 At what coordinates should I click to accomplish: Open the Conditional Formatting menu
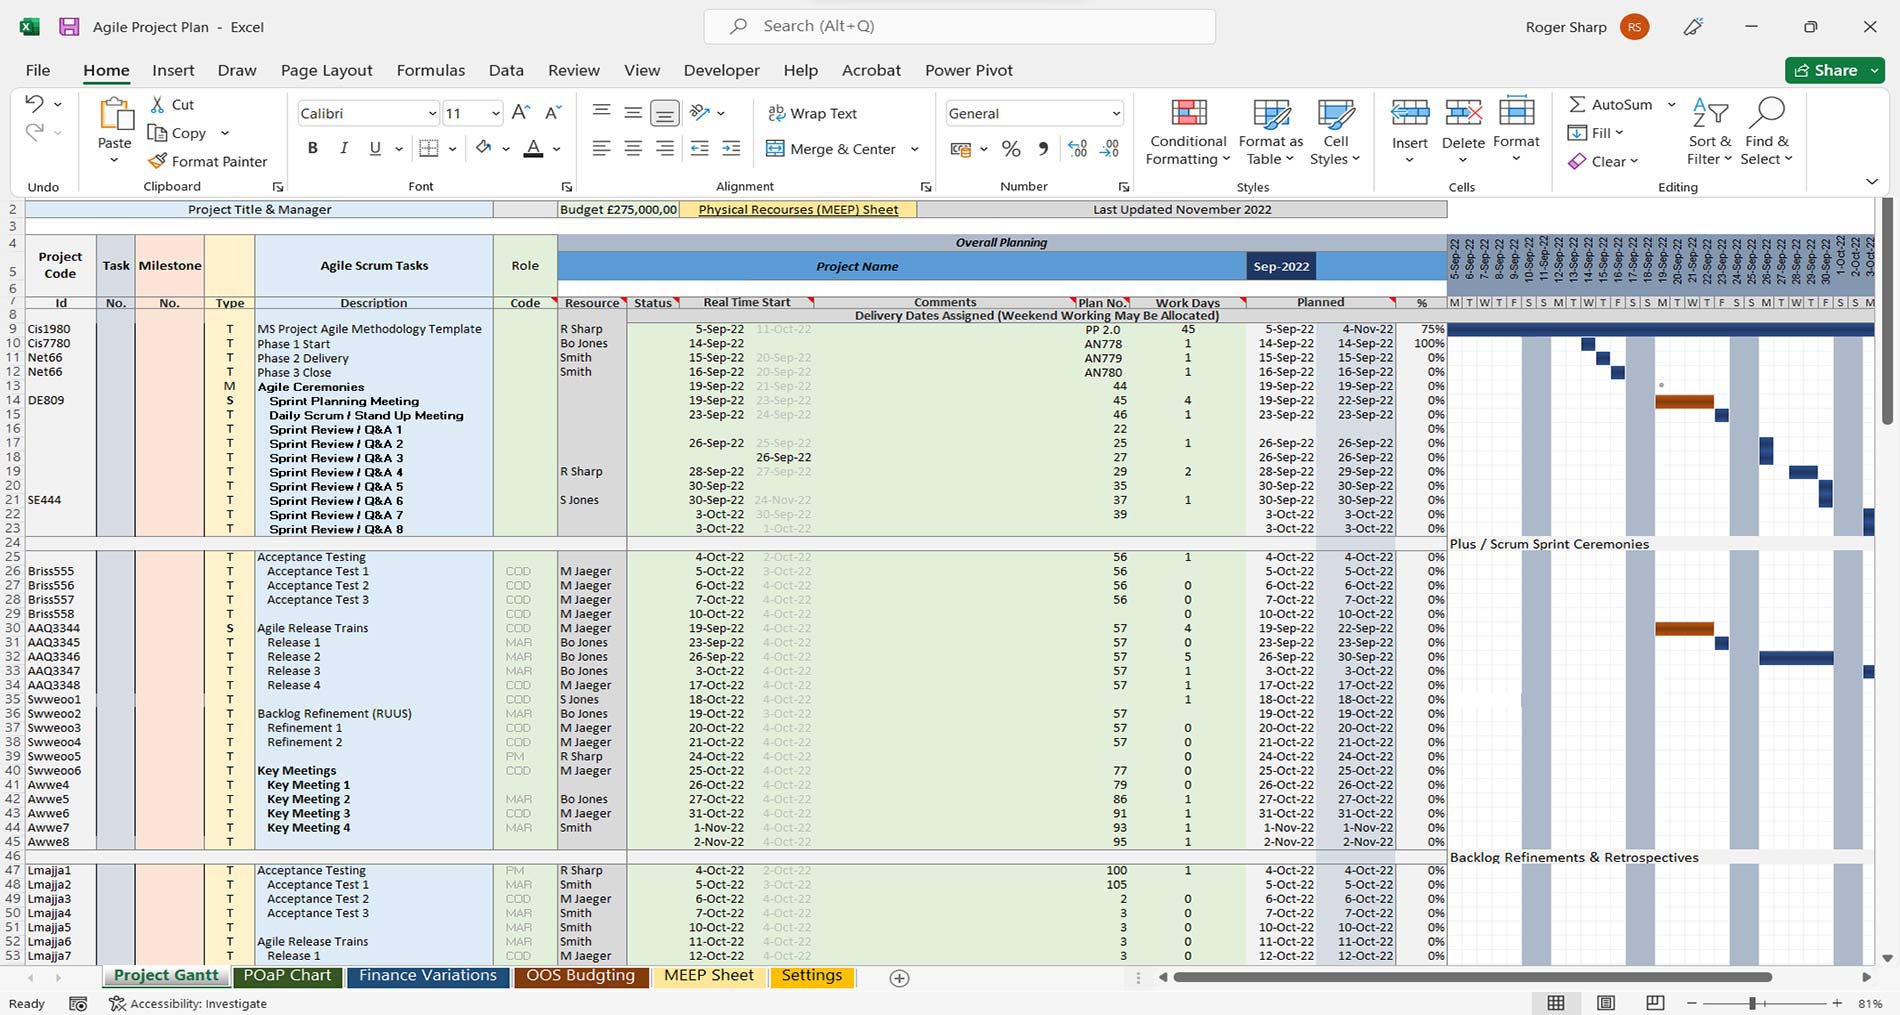(x=1188, y=131)
